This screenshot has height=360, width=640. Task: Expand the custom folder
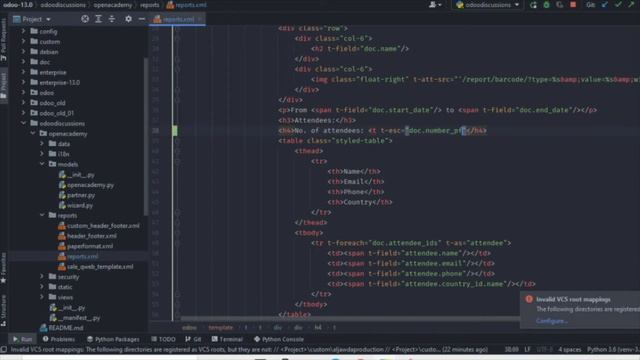point(23,41)
